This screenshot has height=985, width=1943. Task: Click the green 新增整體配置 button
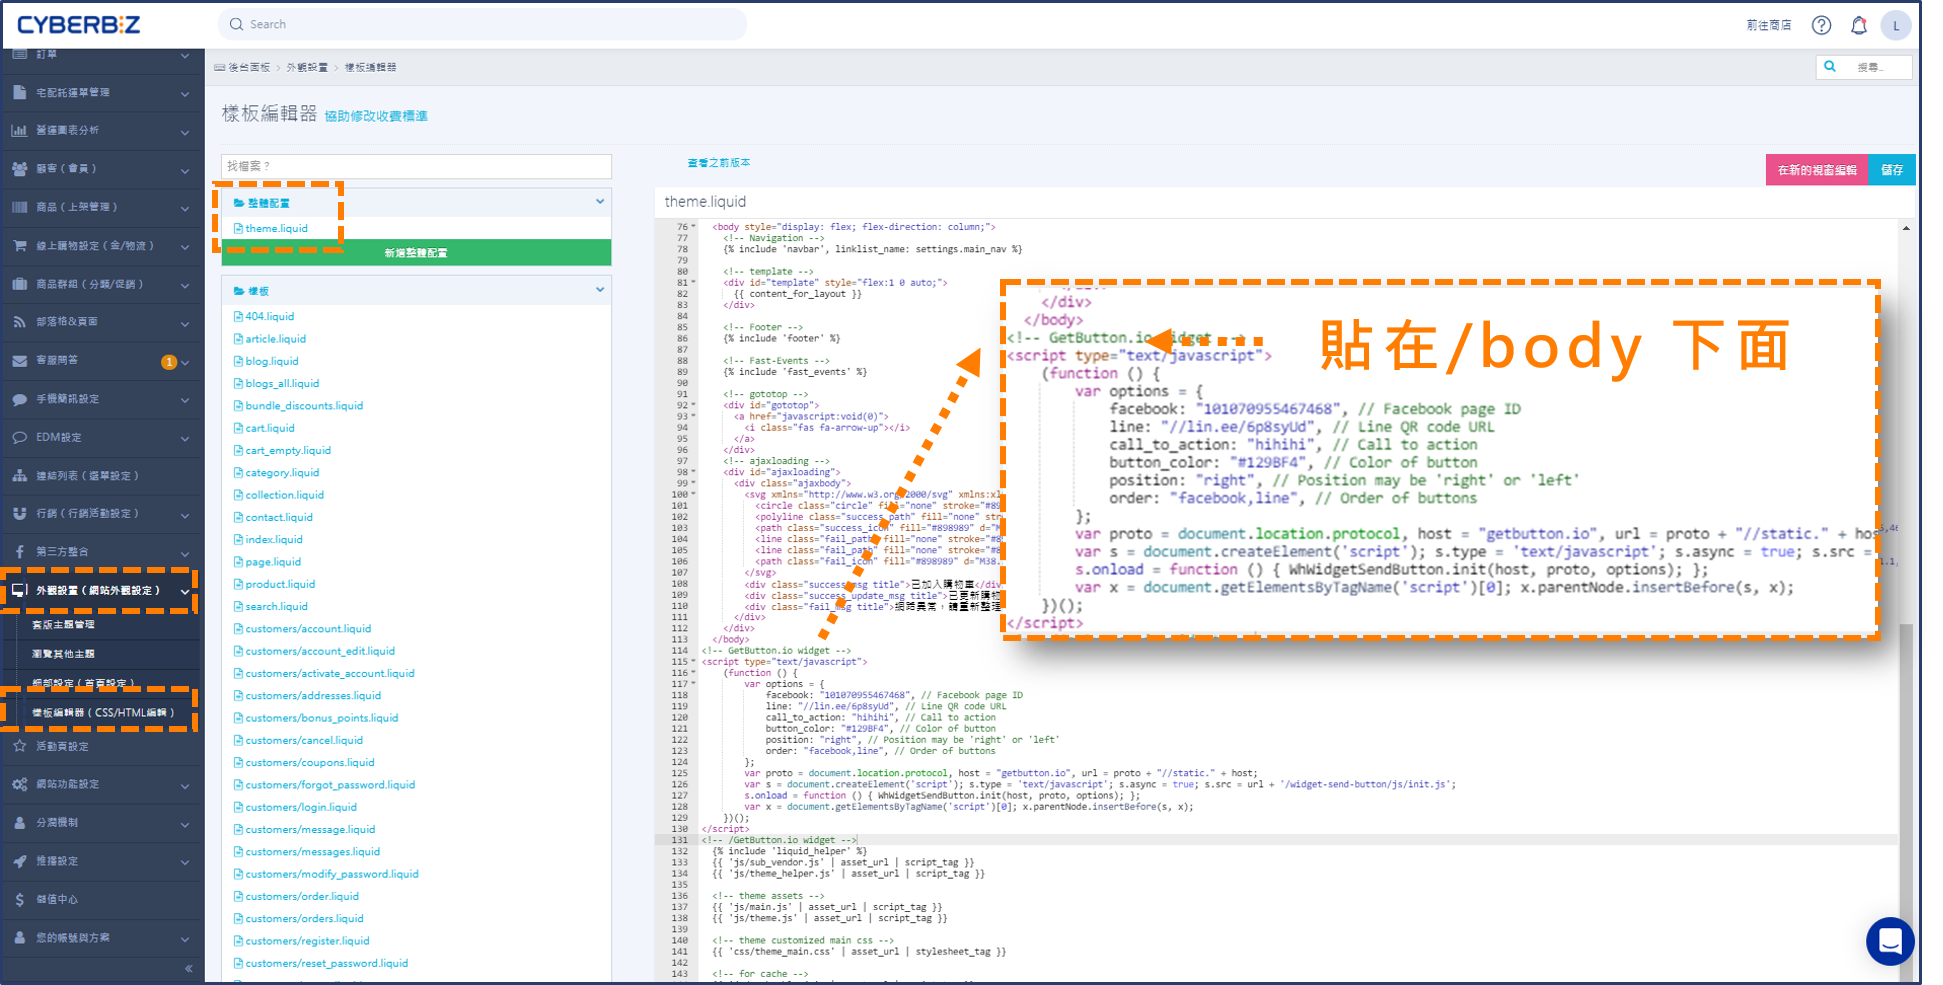click(x=416, y=253)
